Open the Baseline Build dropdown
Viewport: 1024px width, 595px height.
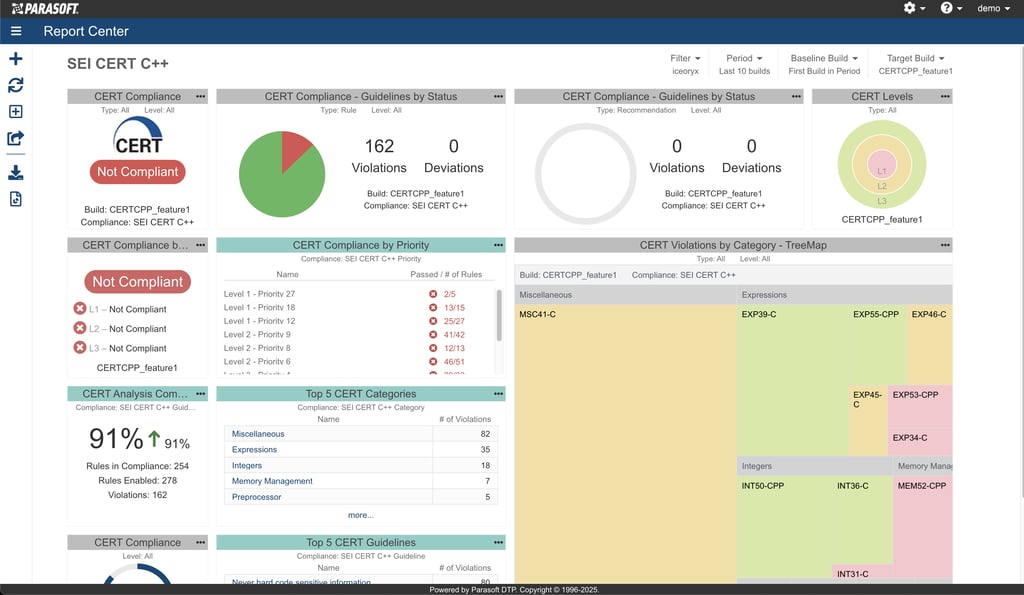point(824,58)
